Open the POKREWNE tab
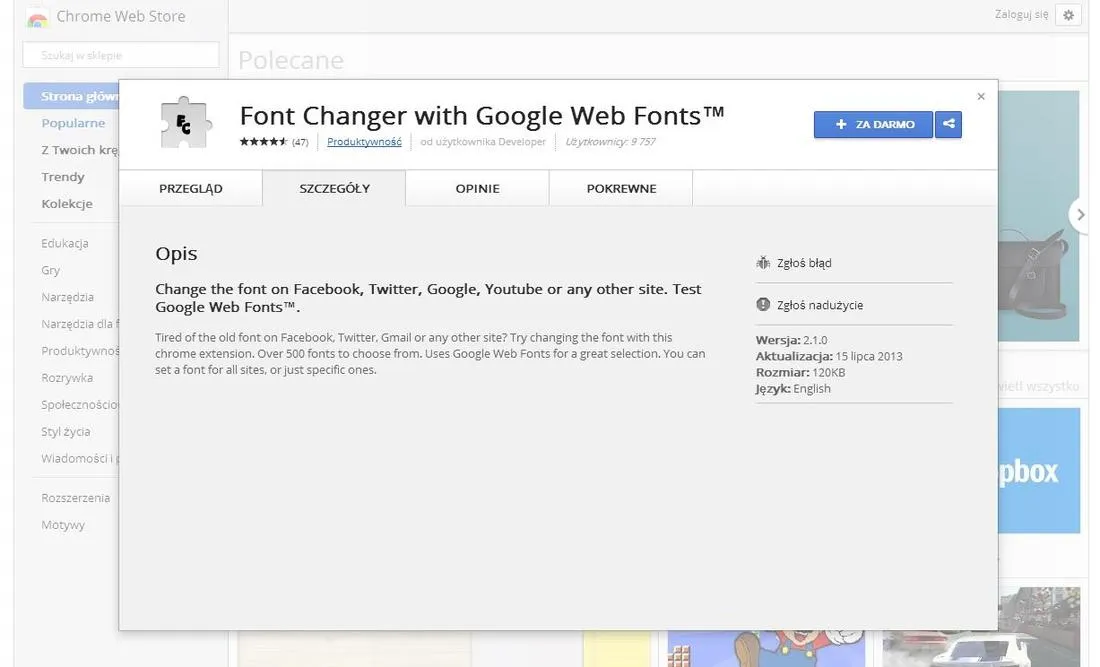This screenshot has width=1100, height=667. pos(620,187)
